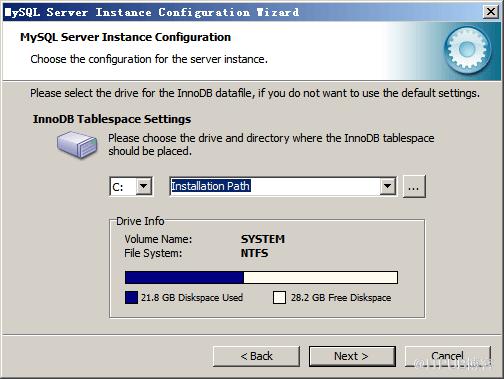Click the MySQL Server Instance Configuration header text
Screen dimensions: 504x379
coord(125,37)
